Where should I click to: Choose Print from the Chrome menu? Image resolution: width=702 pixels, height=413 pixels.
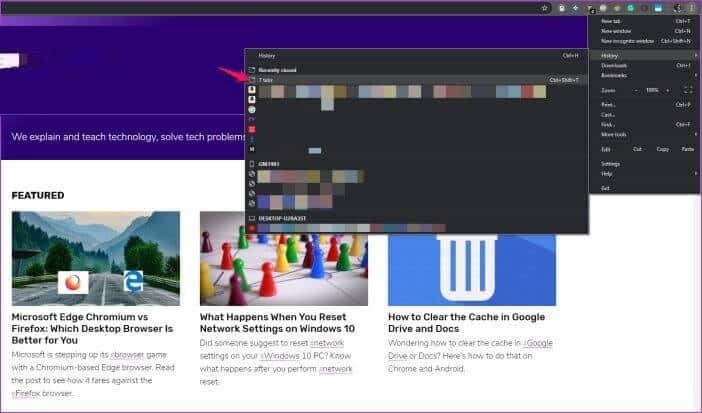(644, 105)
